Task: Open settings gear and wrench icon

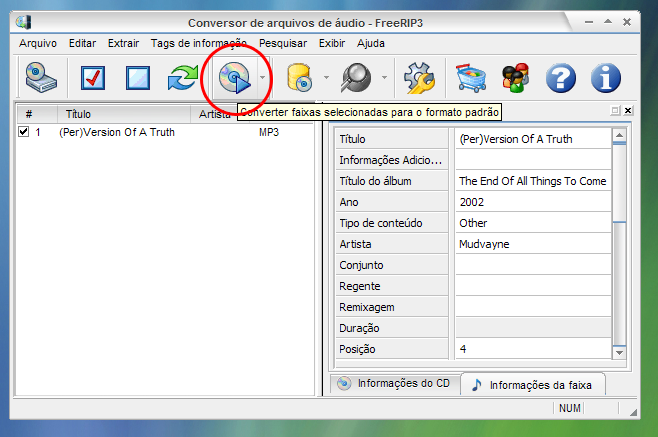Action: pos(419,78)
